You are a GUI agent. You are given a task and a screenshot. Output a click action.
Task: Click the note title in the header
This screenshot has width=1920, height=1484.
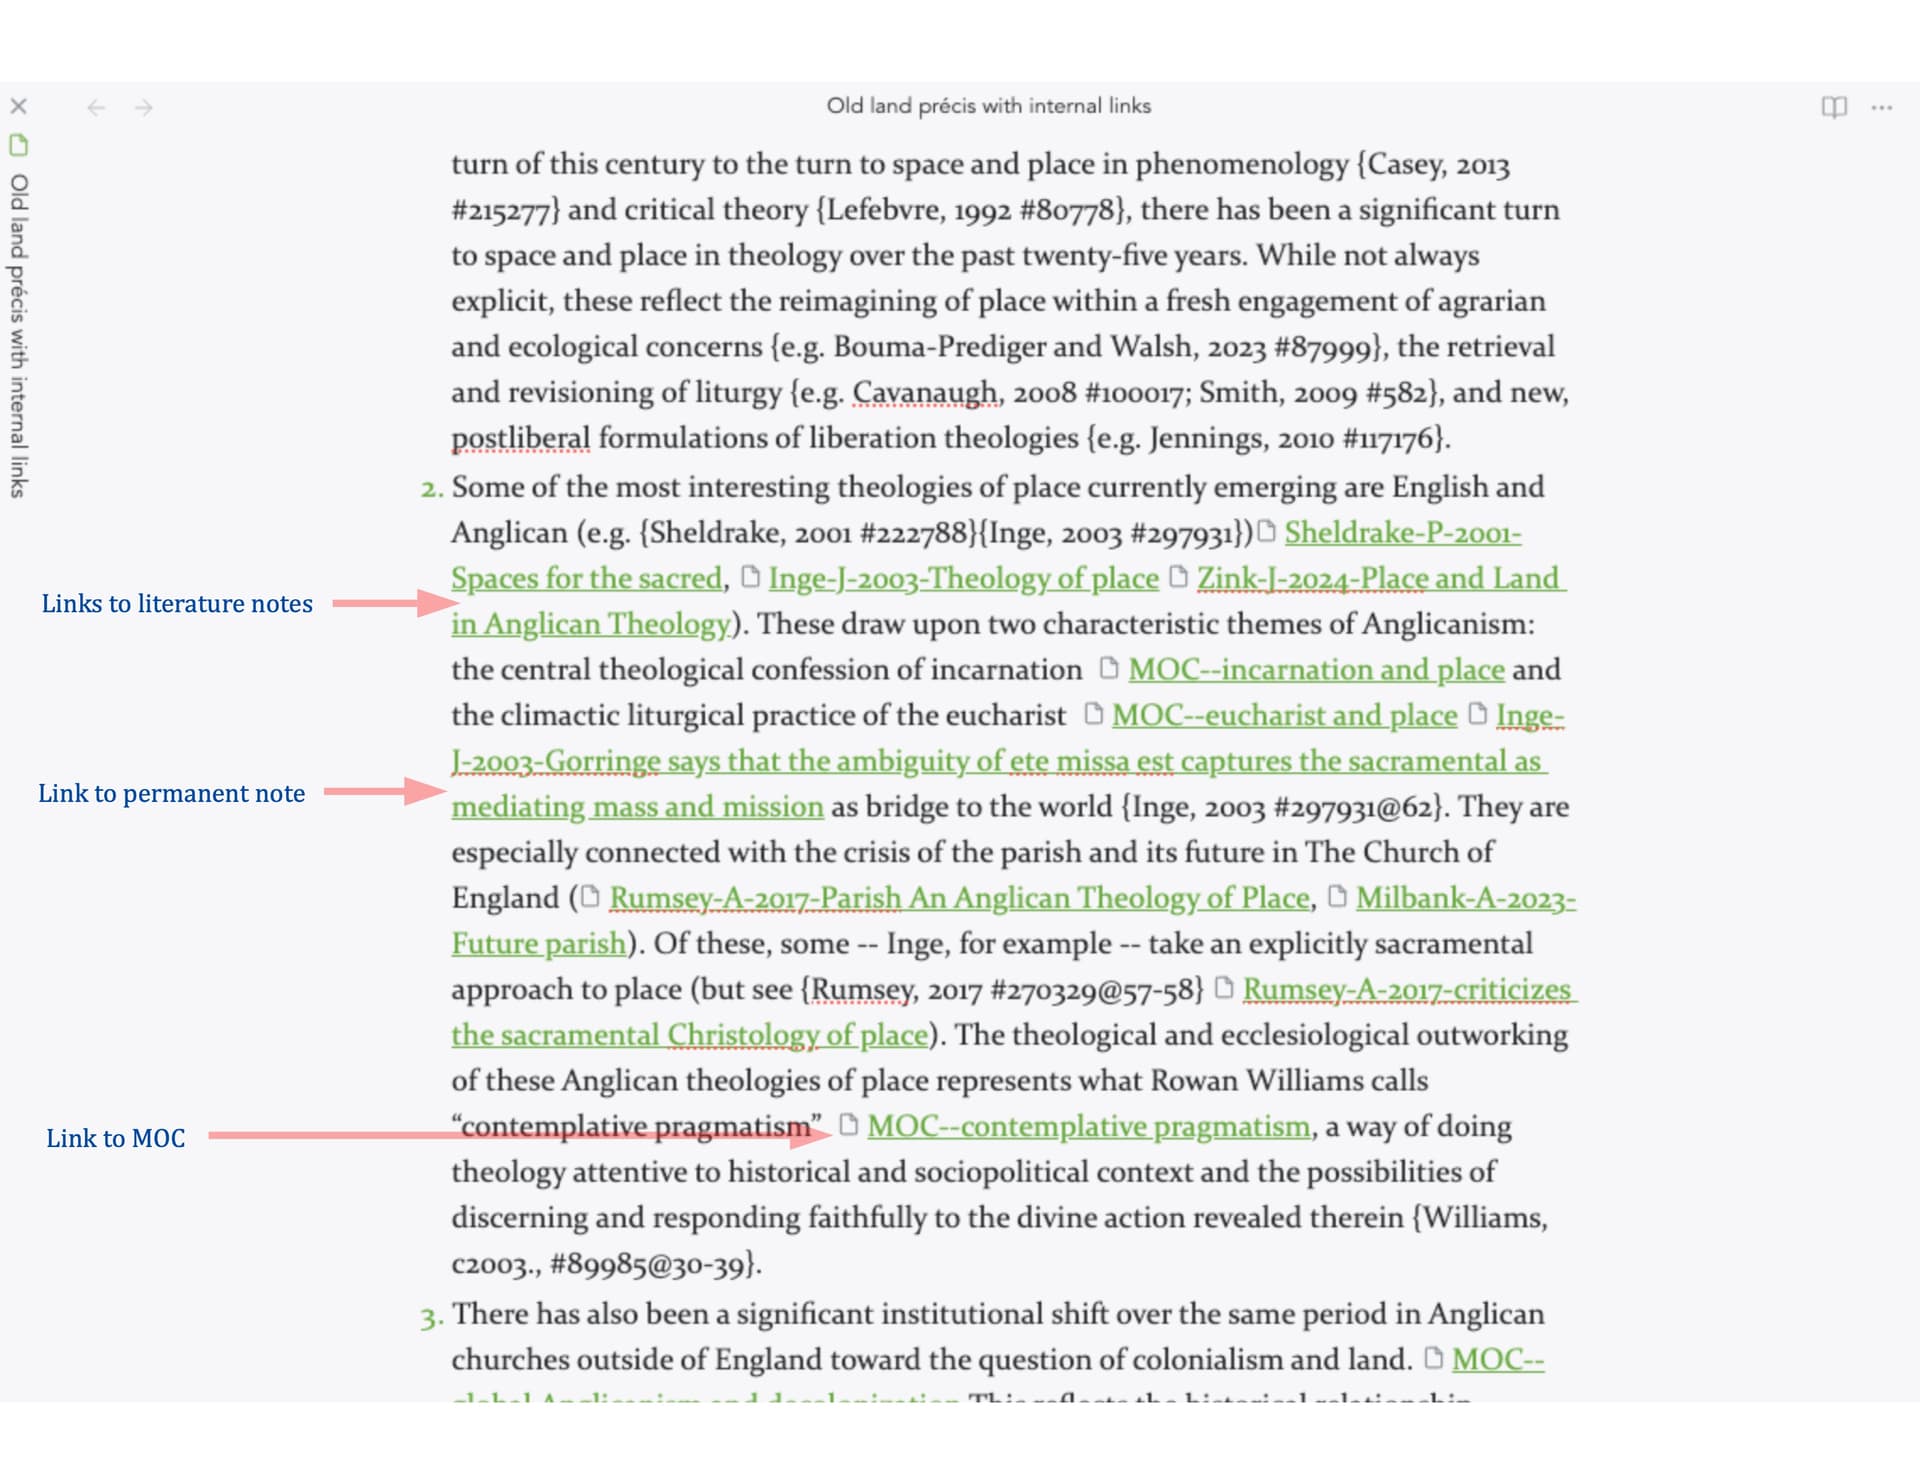click(988, 106)
